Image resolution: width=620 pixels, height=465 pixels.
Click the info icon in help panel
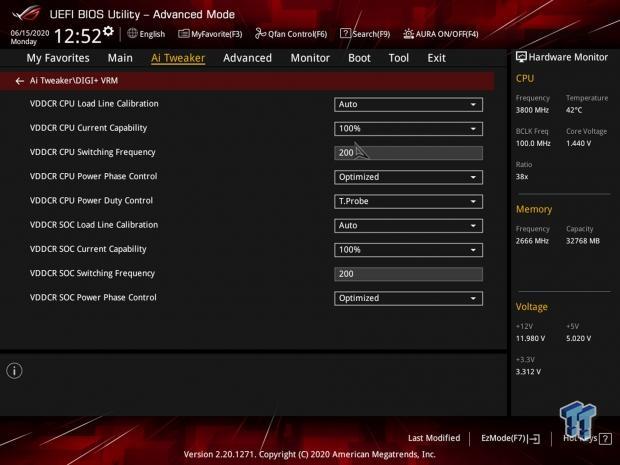click(14, 371)
